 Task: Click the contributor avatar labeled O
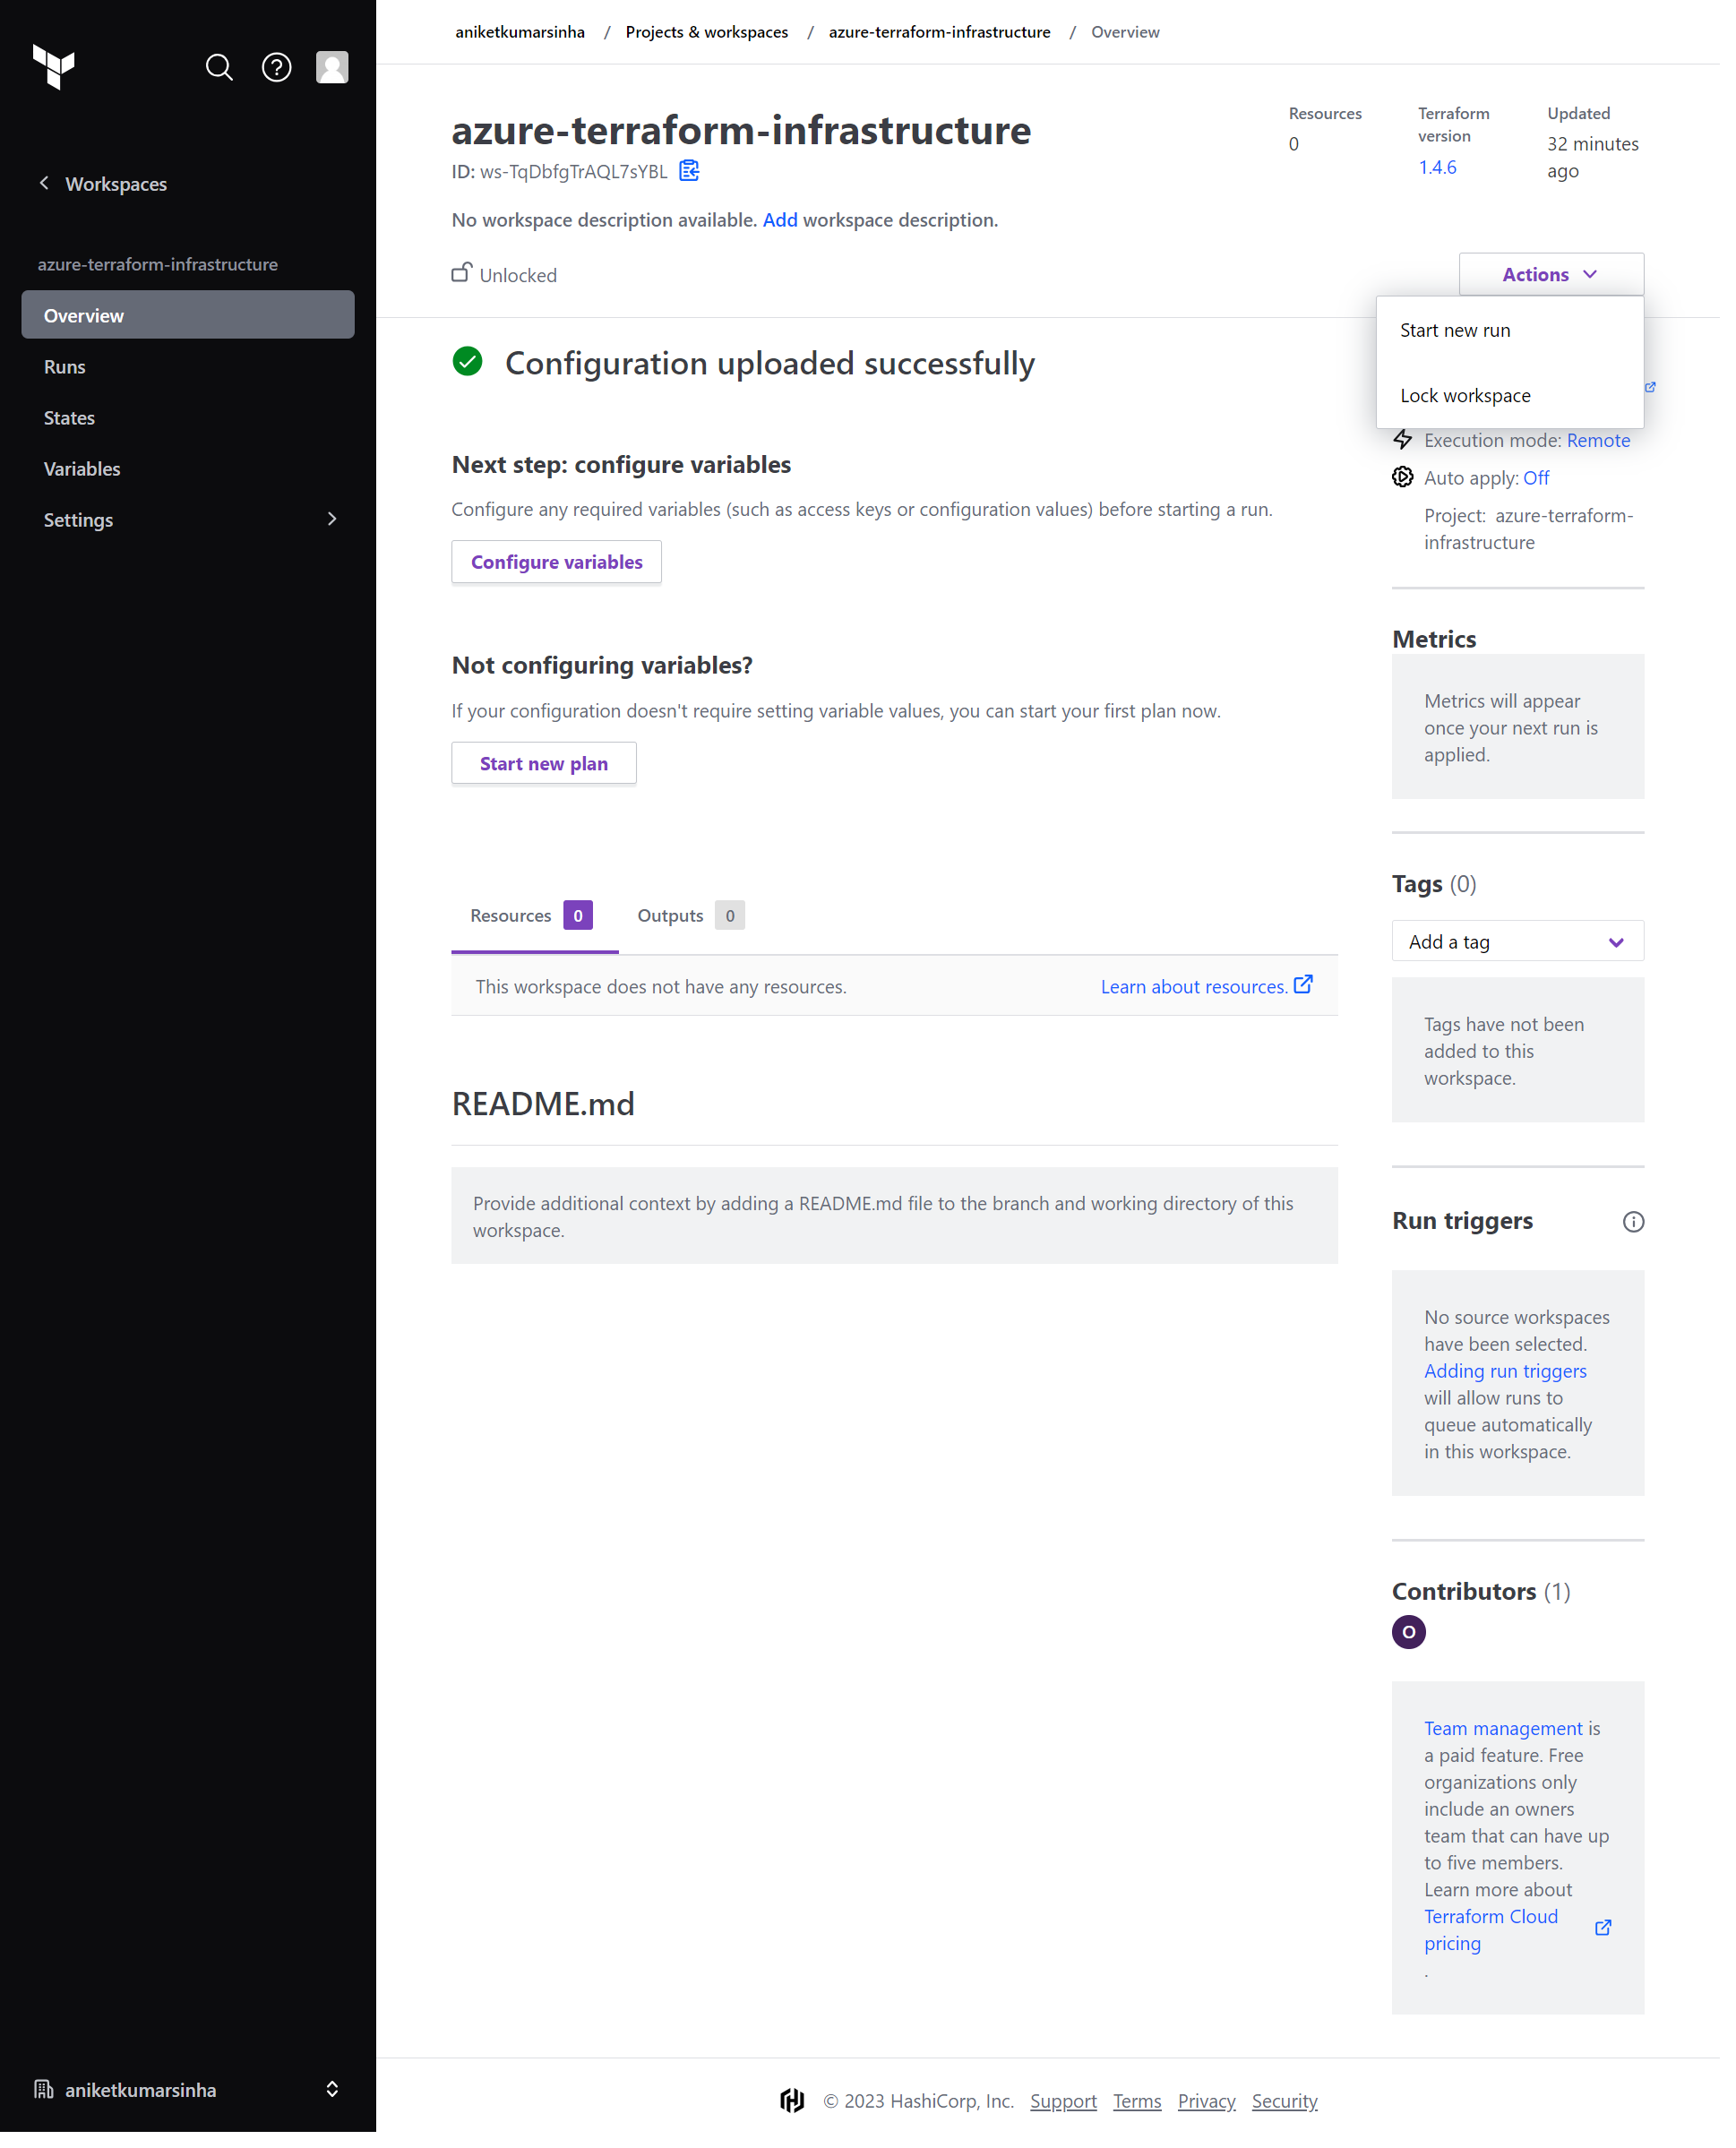(1422, 1647)
